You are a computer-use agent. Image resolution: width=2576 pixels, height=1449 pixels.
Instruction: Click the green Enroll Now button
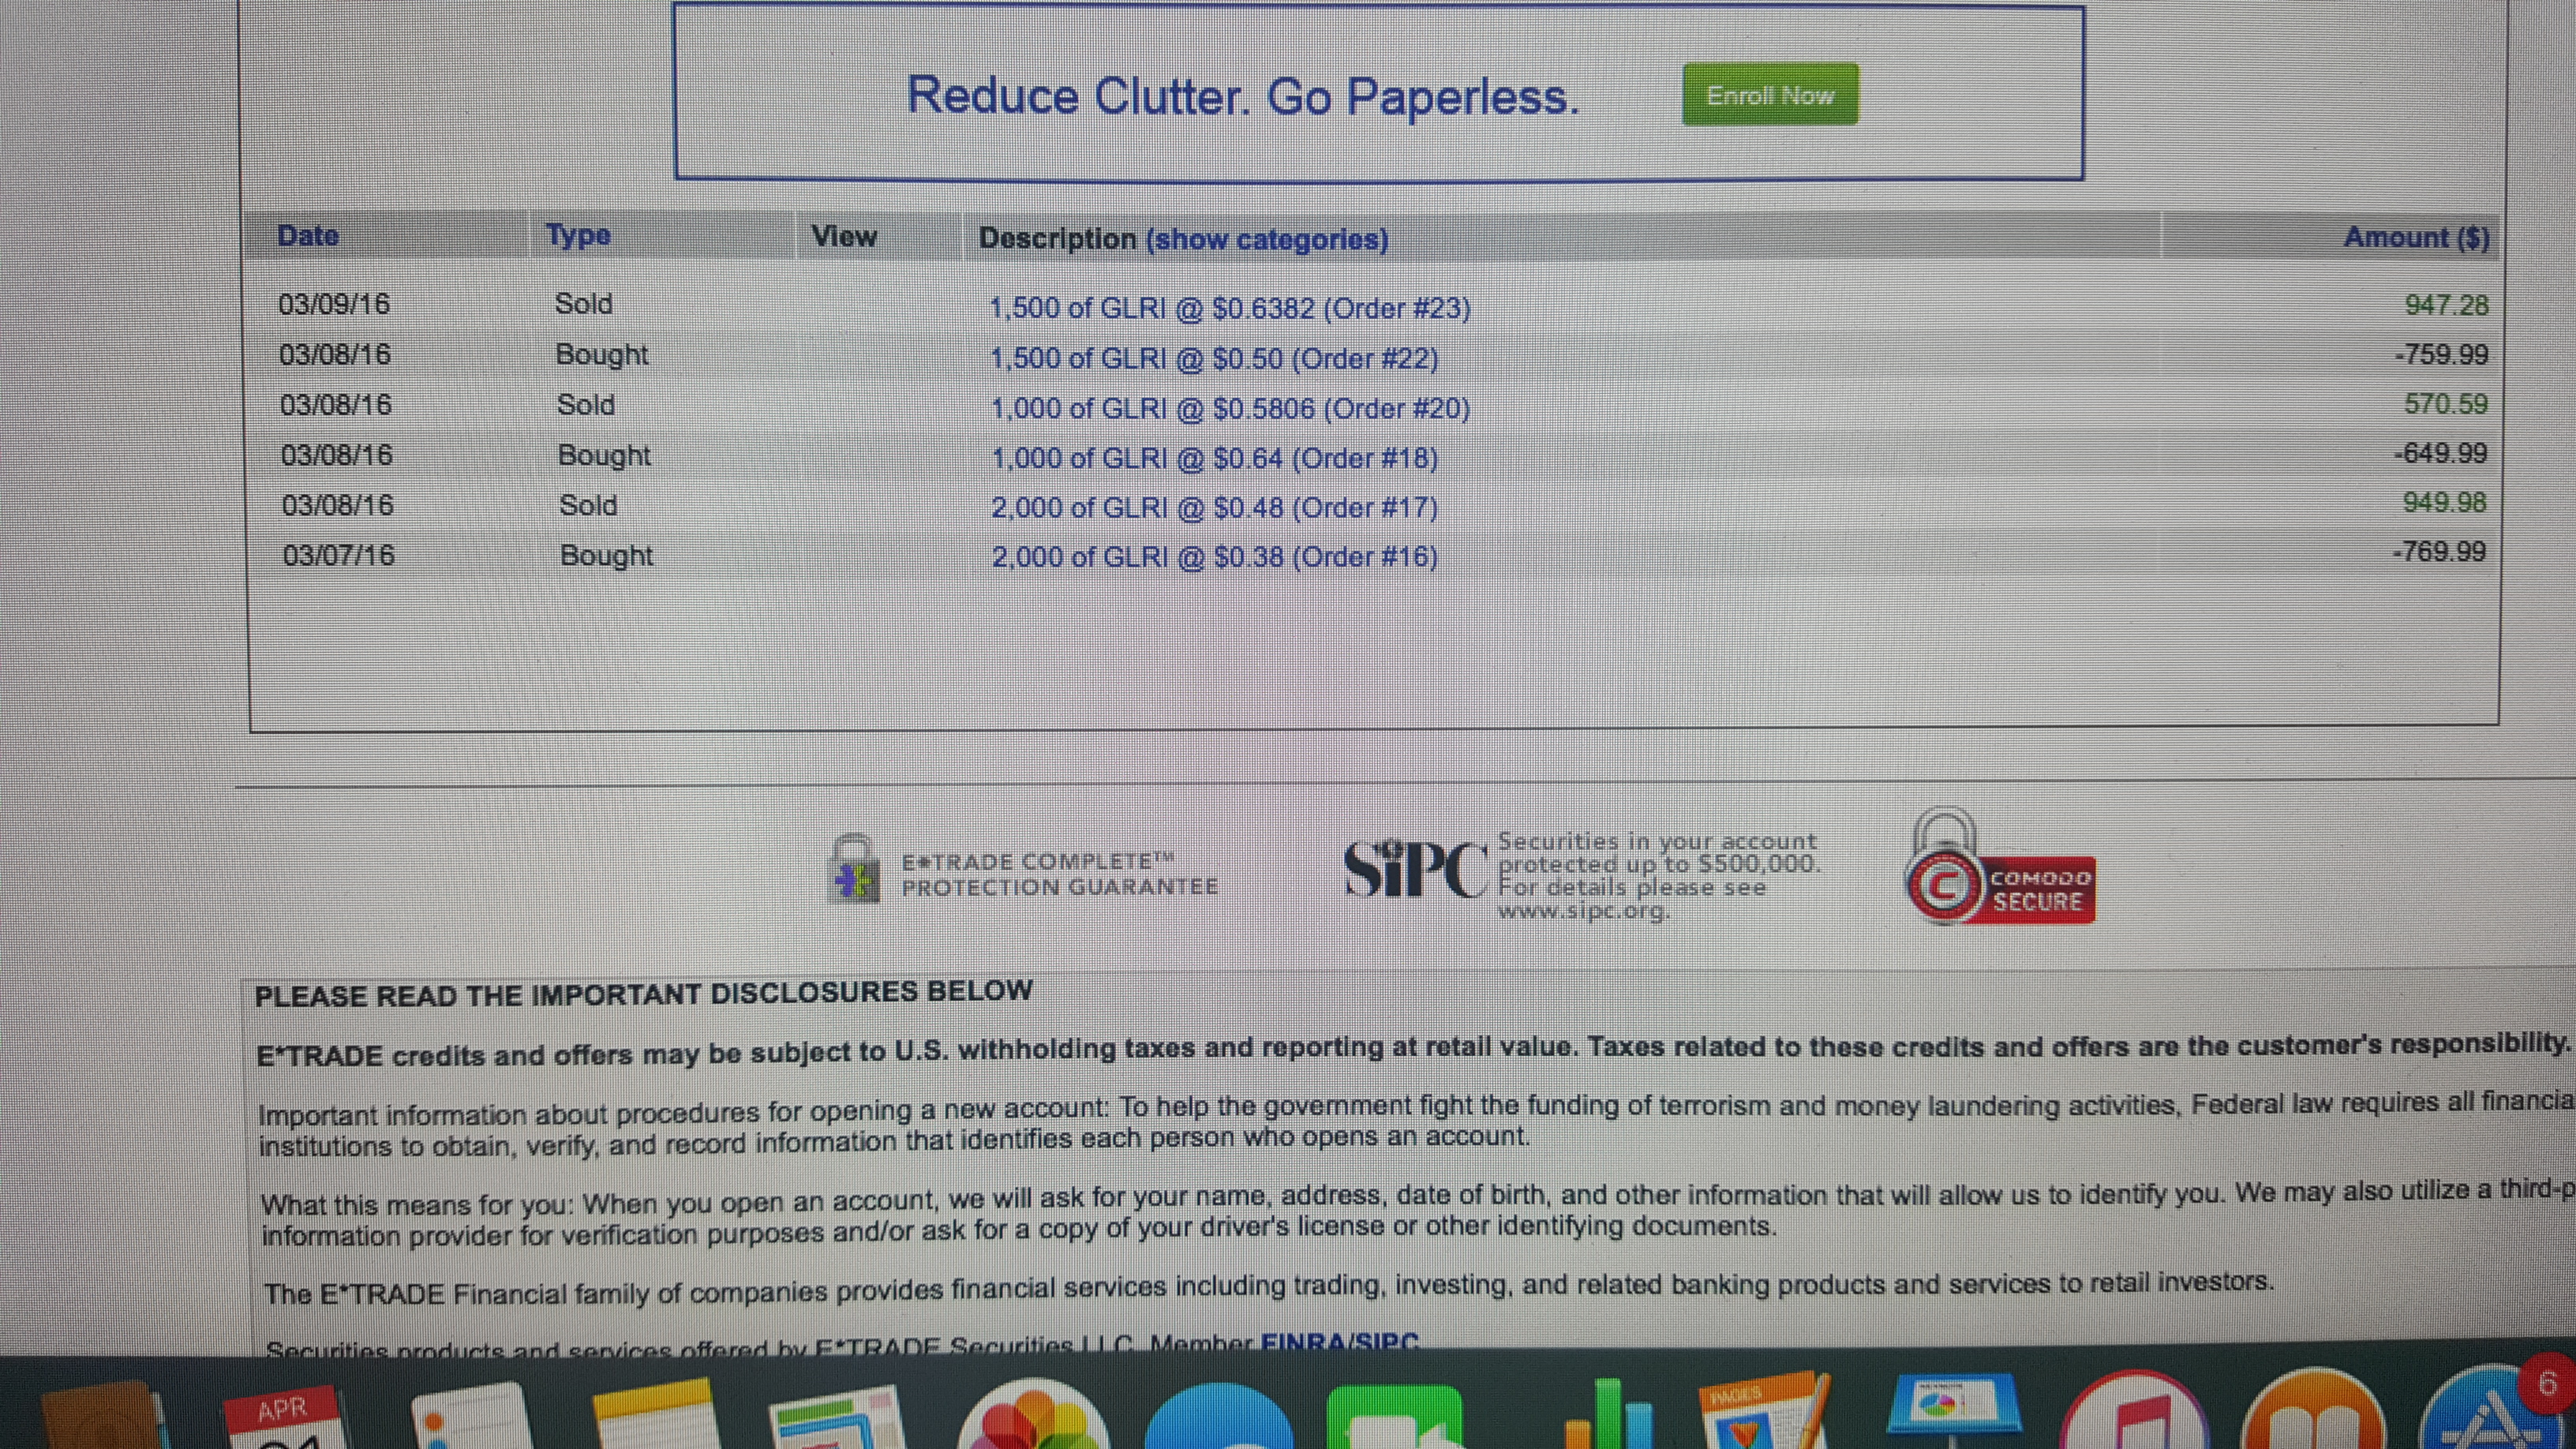(1769, 95)
